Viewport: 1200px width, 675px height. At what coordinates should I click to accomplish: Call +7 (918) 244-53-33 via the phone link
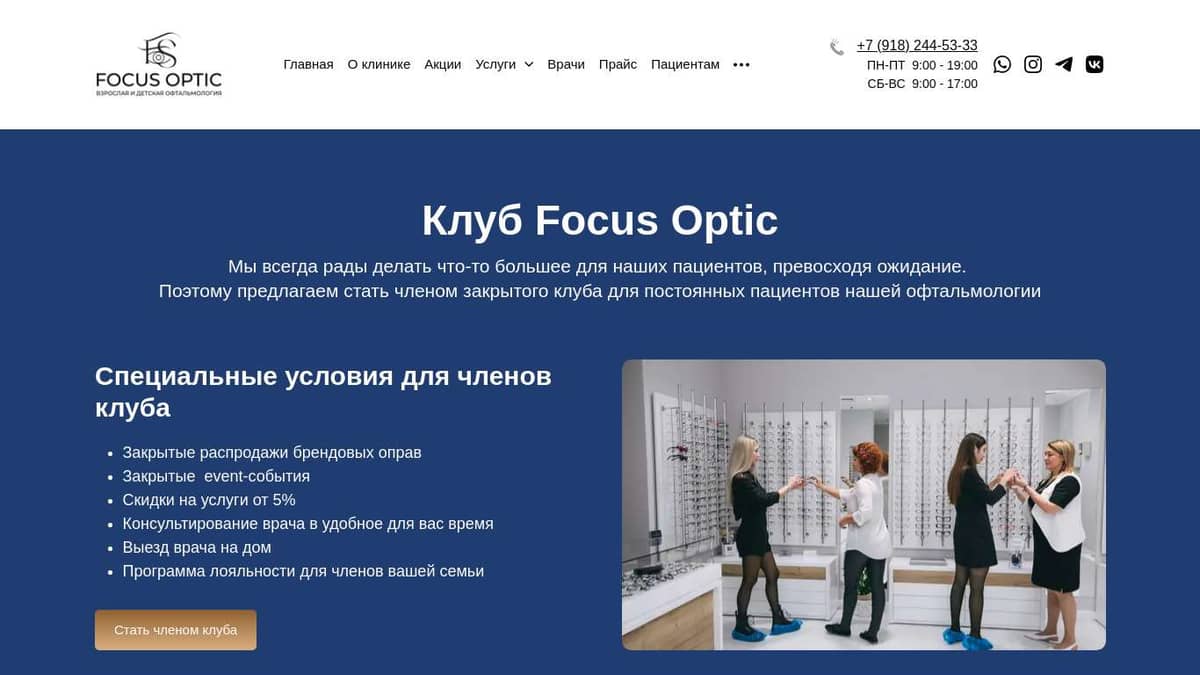pyautogui.click(x=917, y=45)
